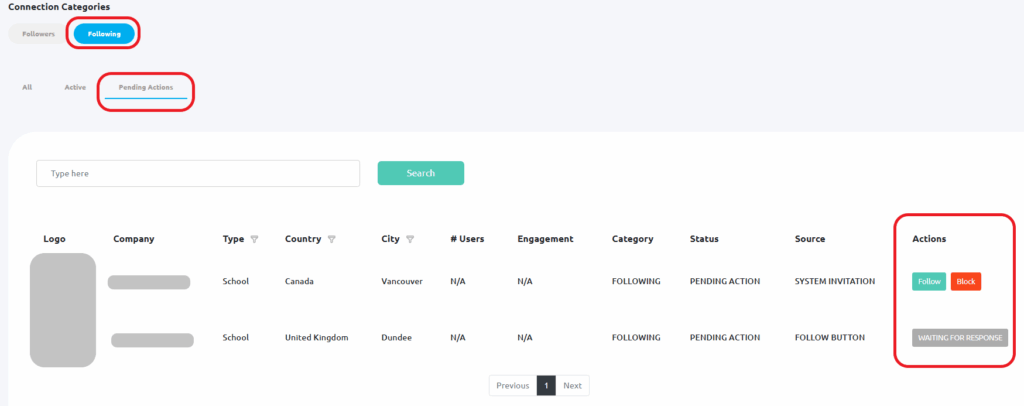This screenshot has height=406, width=1024.
Task: Open the Vancouver company name placeholder
Action: [149, 282]
